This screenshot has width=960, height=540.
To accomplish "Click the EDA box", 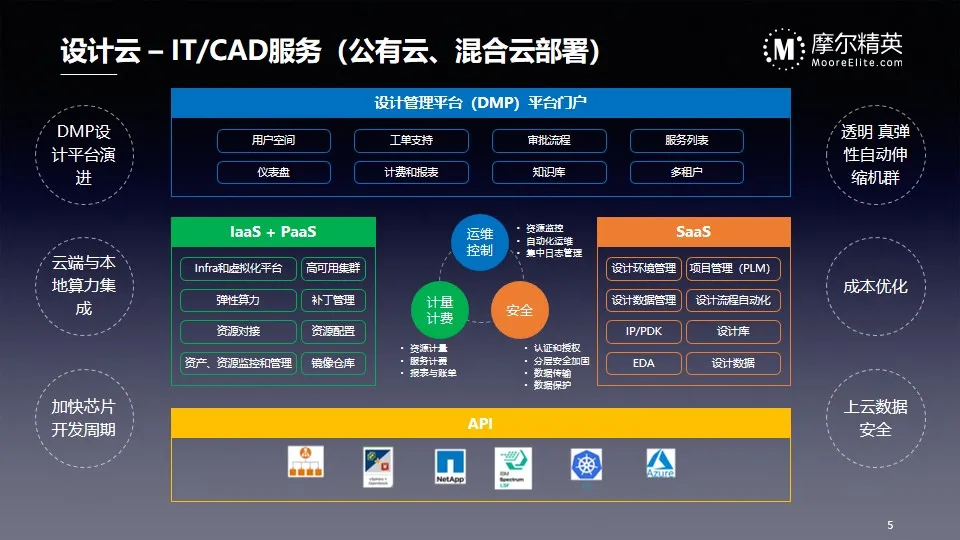I will point(643,363).
